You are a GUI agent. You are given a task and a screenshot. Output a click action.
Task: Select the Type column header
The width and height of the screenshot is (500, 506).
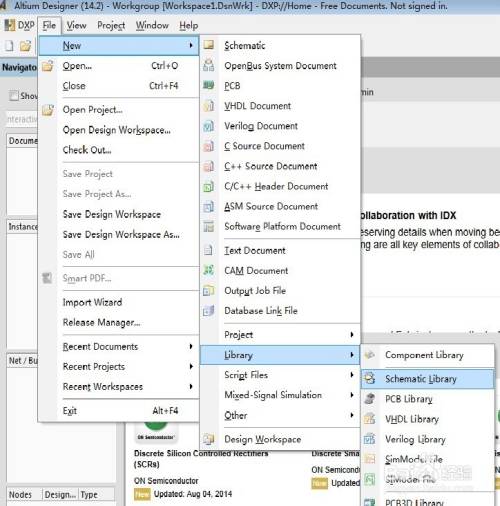(x=96, y=494)
